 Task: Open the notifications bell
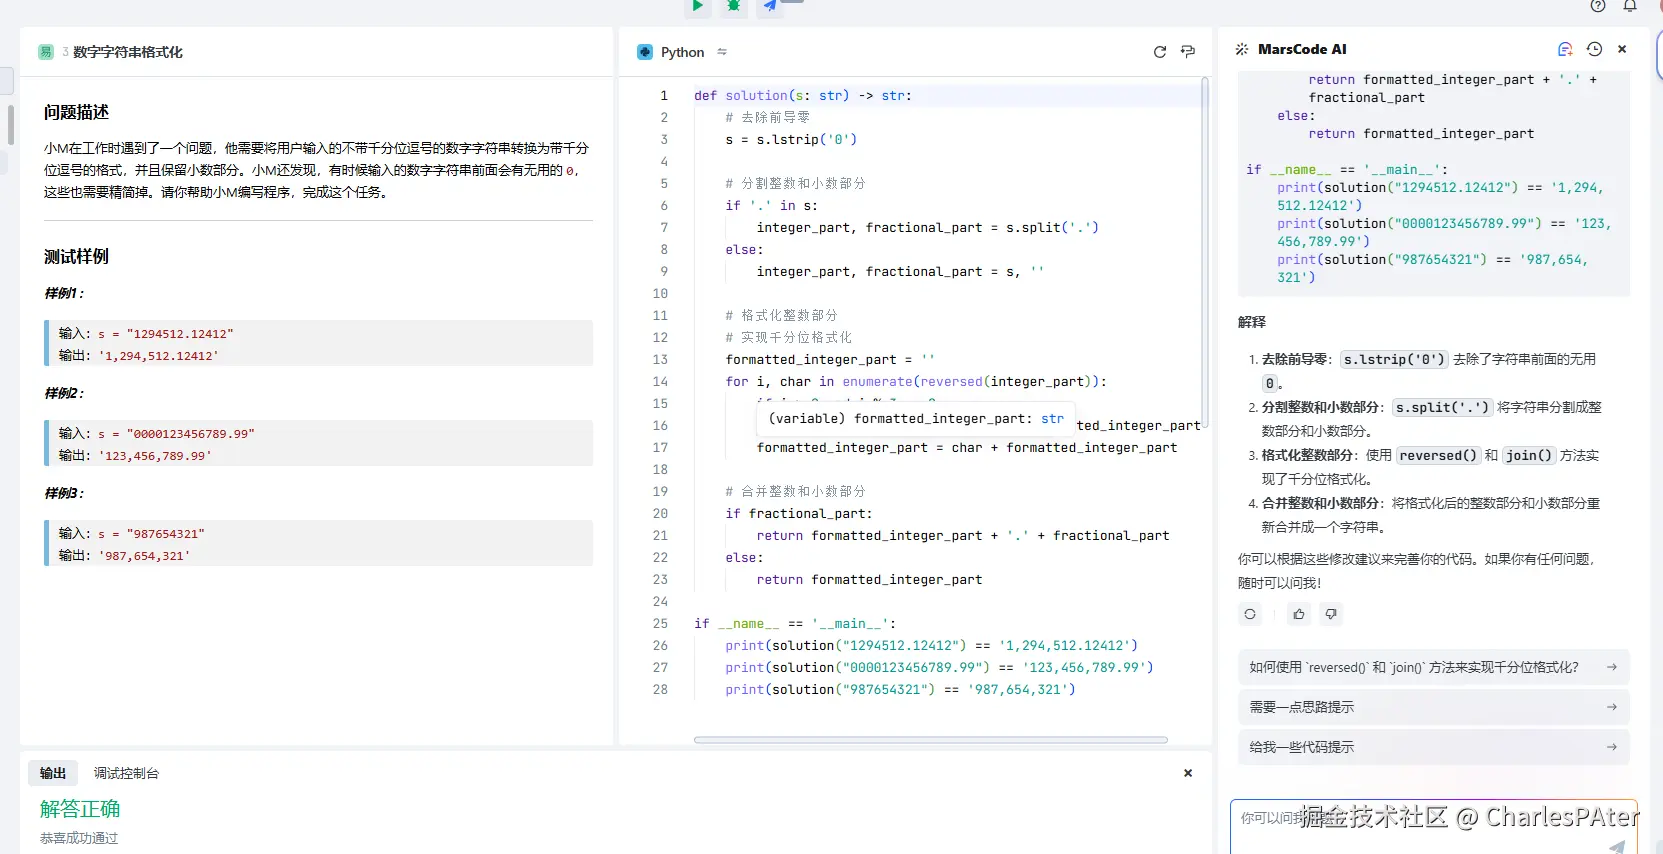1630,6
